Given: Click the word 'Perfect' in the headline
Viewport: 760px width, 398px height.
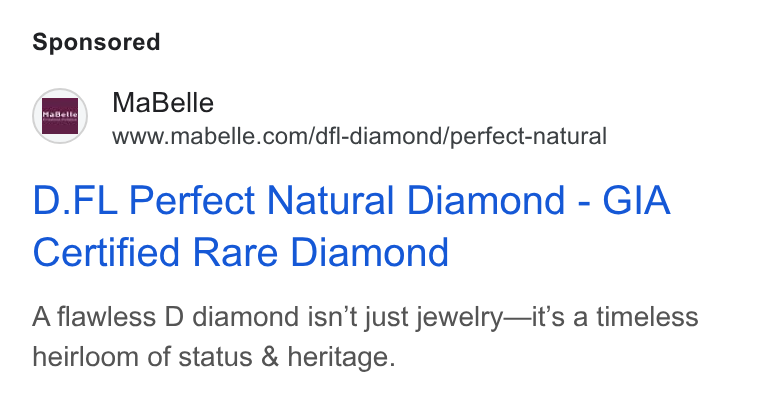Looking at the screenshot, I should [192, 200].
